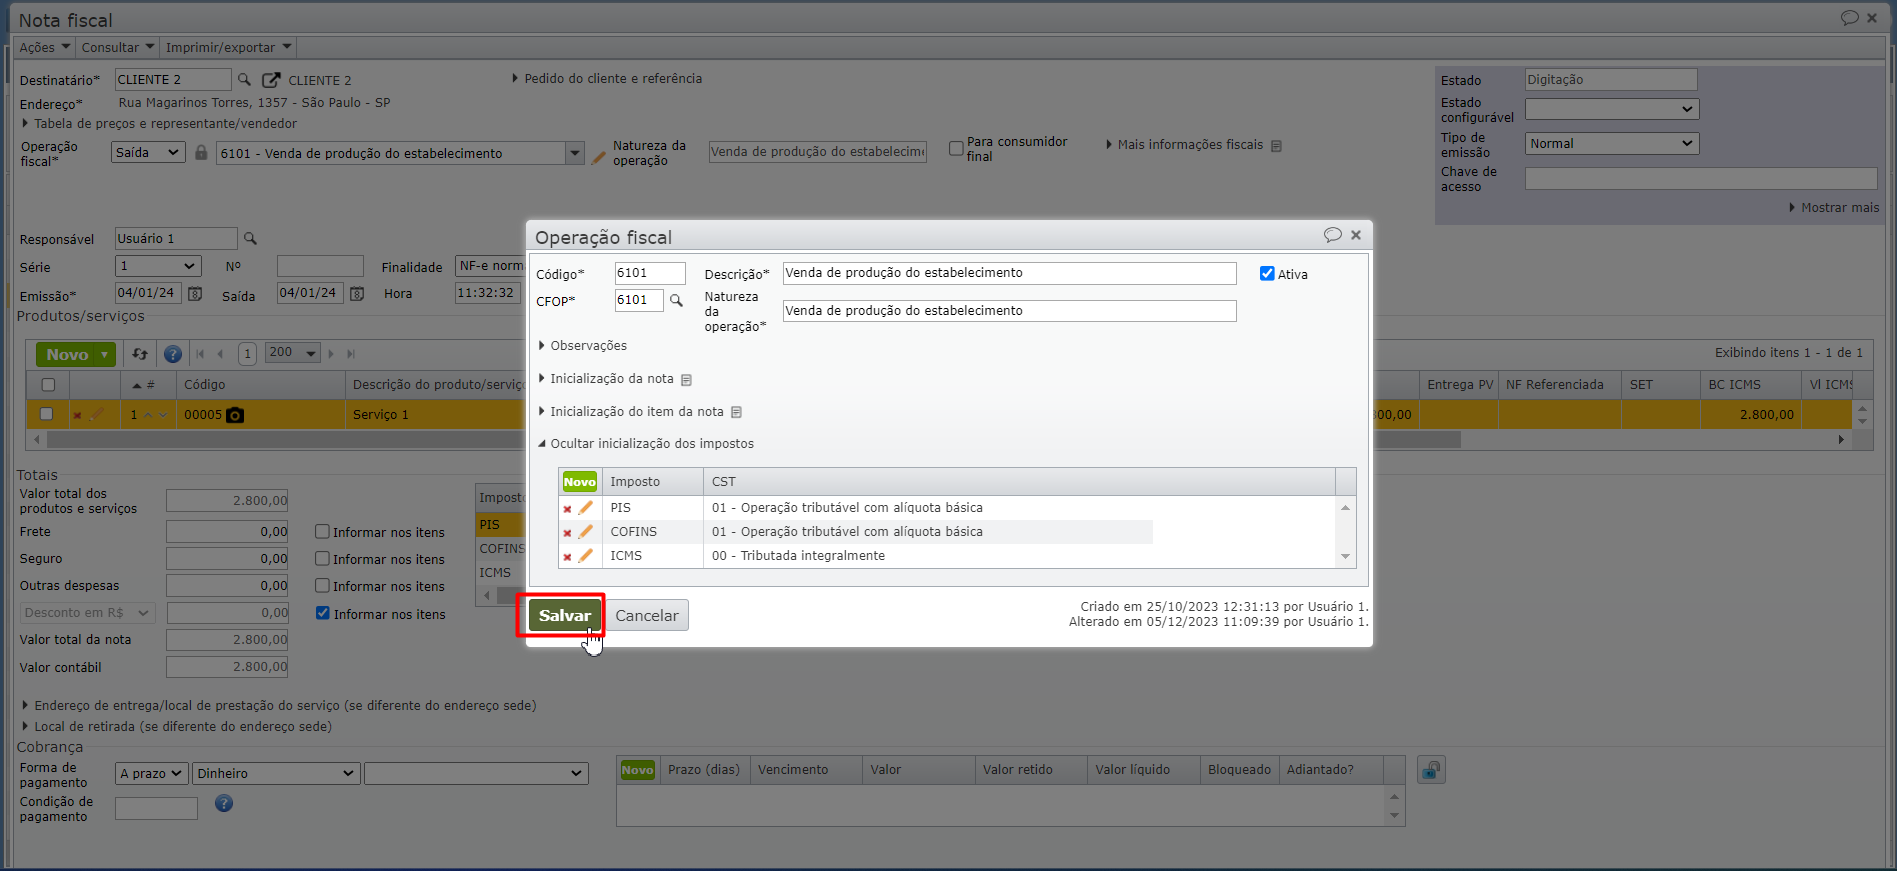Sort by the Código column header
This screenshot has width=1897, height=871.
(260, 385)
